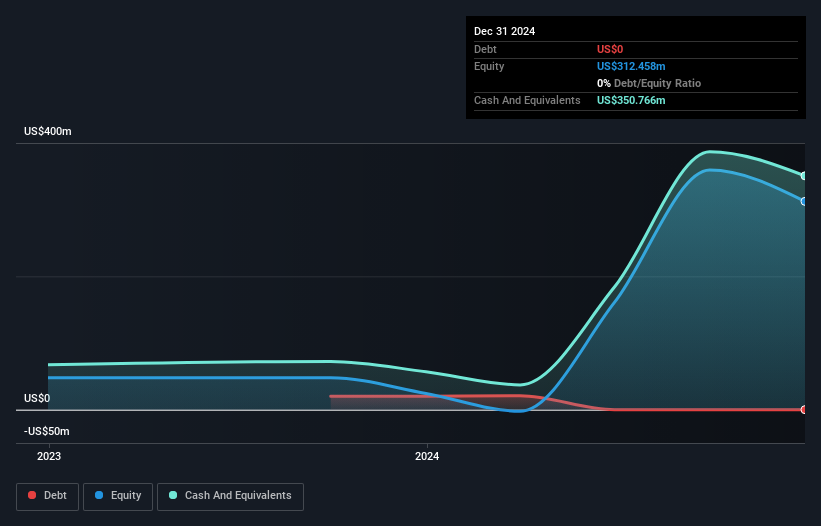
Task: Toggle Cash And Equivalents legend series
Action: click(x=230, y=496)
